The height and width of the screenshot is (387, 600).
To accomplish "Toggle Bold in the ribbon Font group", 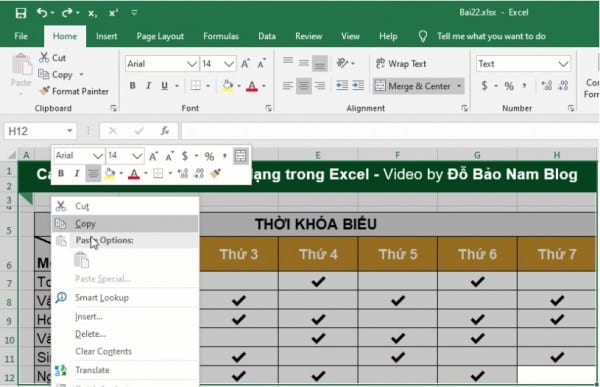I will [x=132, y=85].
